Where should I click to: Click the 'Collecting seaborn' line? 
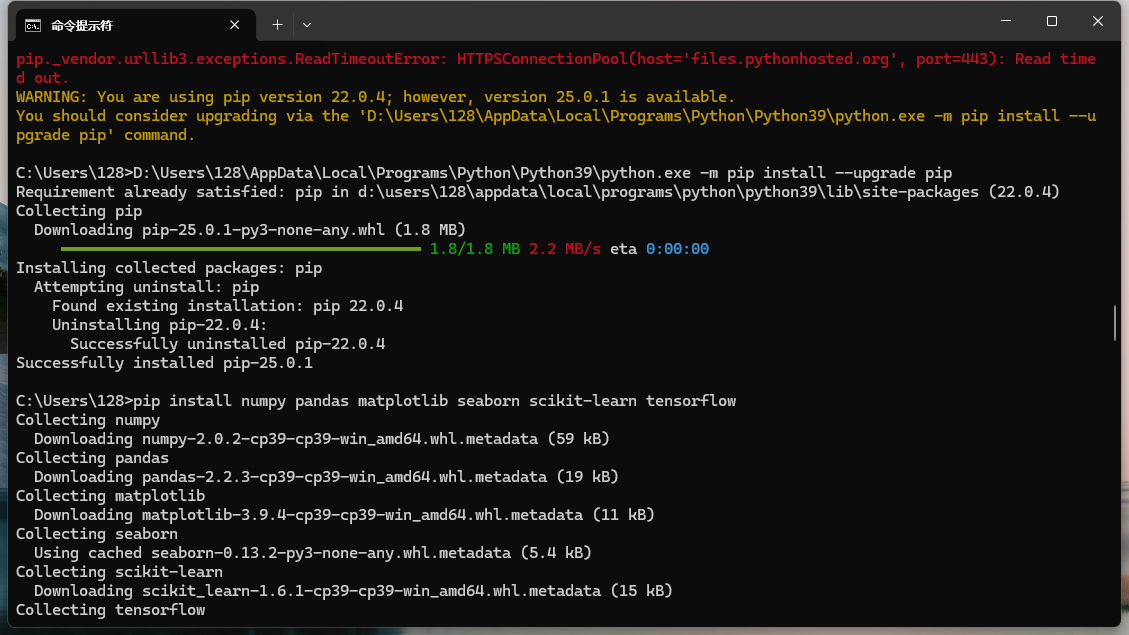[x=96, y=534]
